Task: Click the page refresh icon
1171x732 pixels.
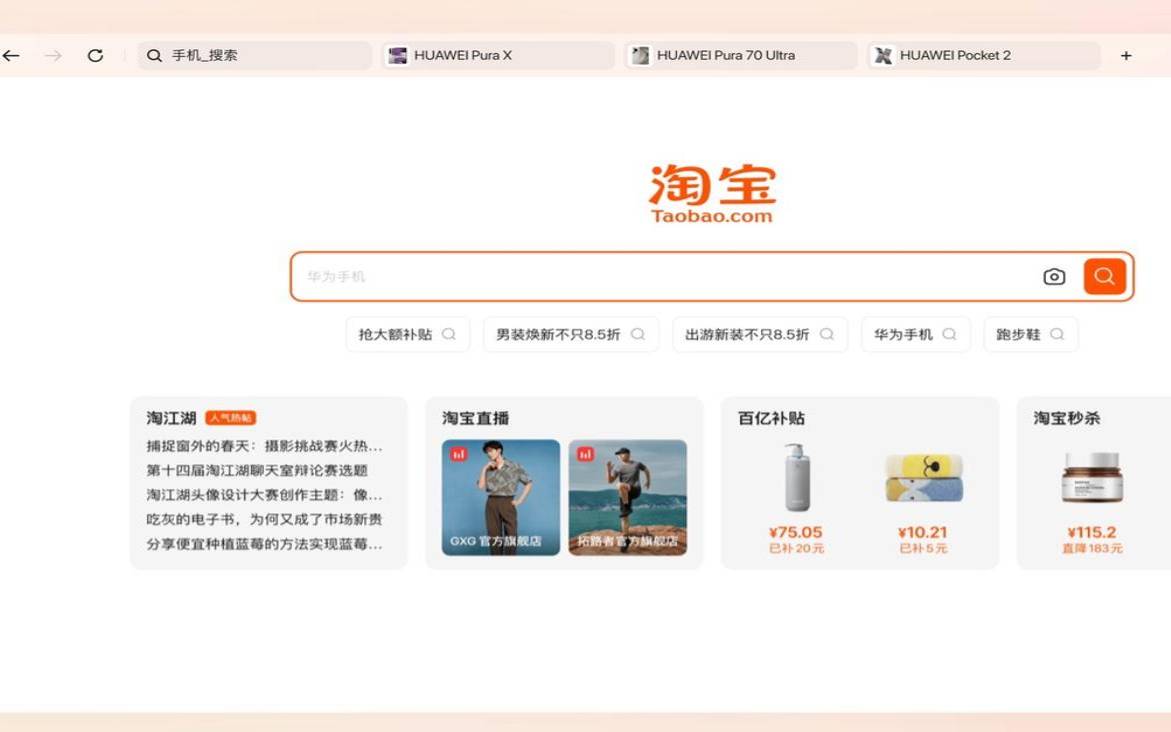Action: tap(95, 55)
